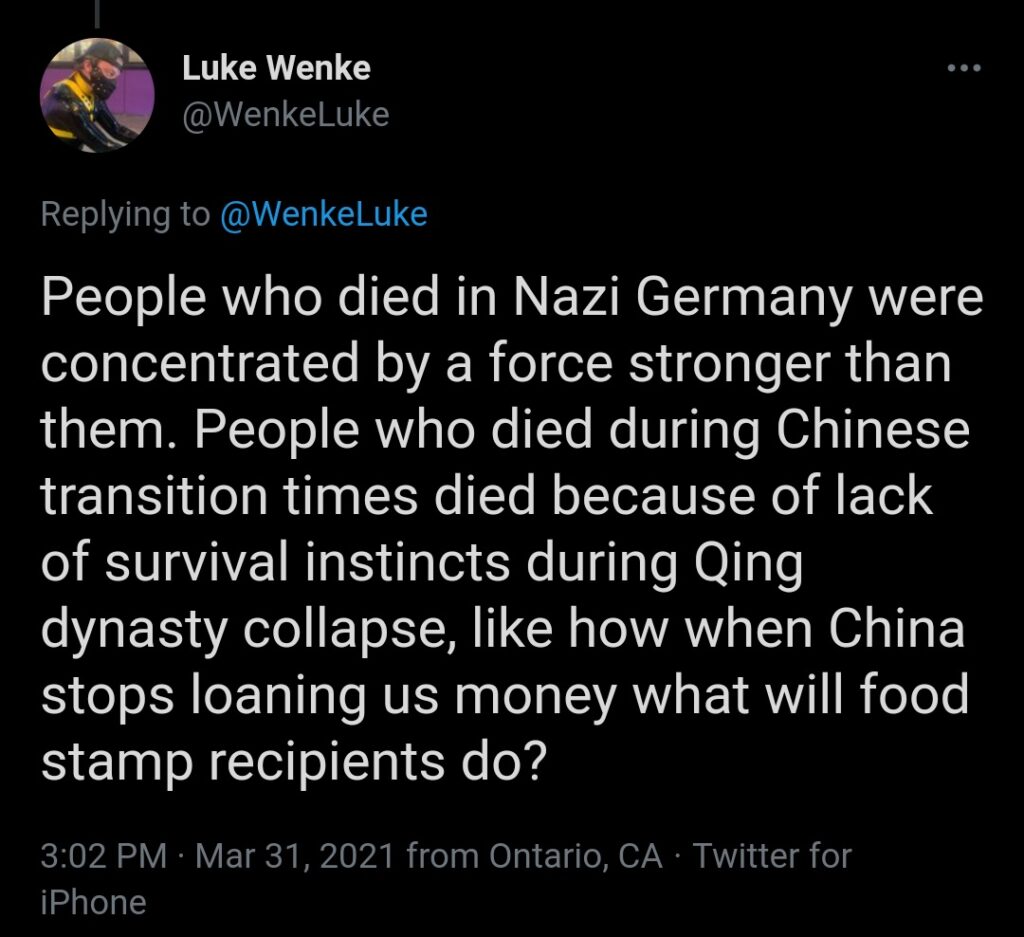Open the tweet timestamp '3:02 PM'

100,856
